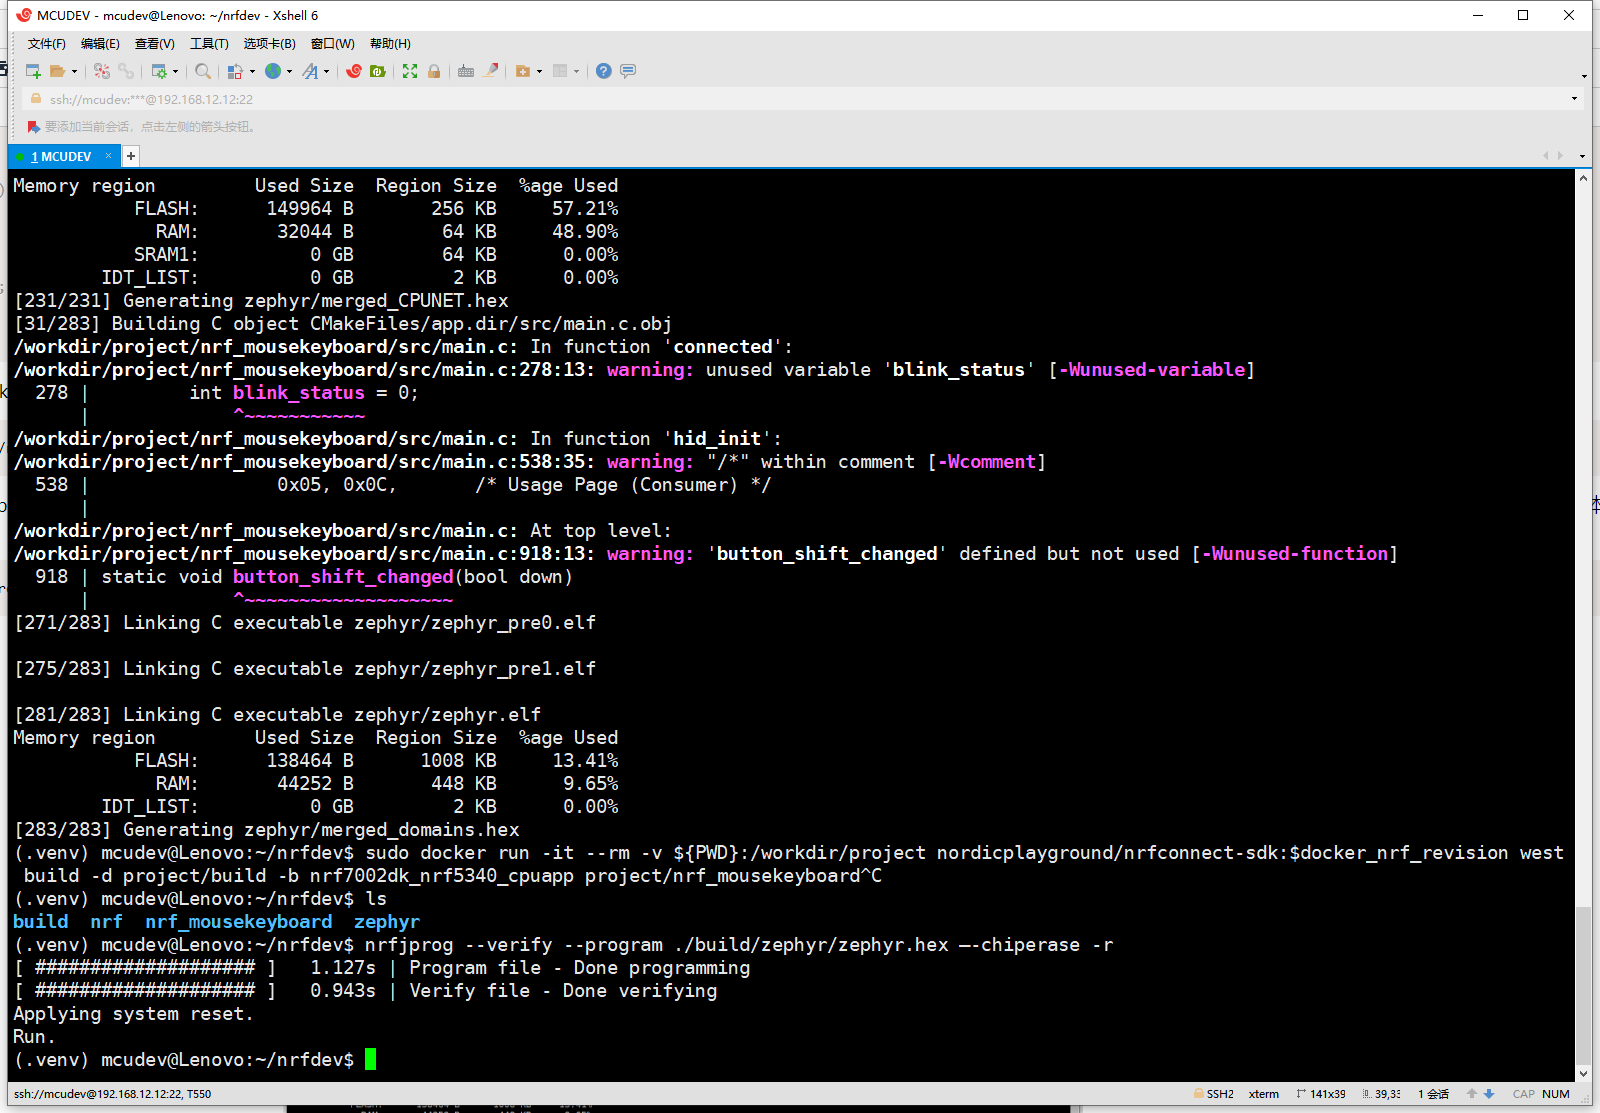Expand the color scheme dropdown arrow
Screen dimensions: 1600x1113
click(x=252, y=71)
